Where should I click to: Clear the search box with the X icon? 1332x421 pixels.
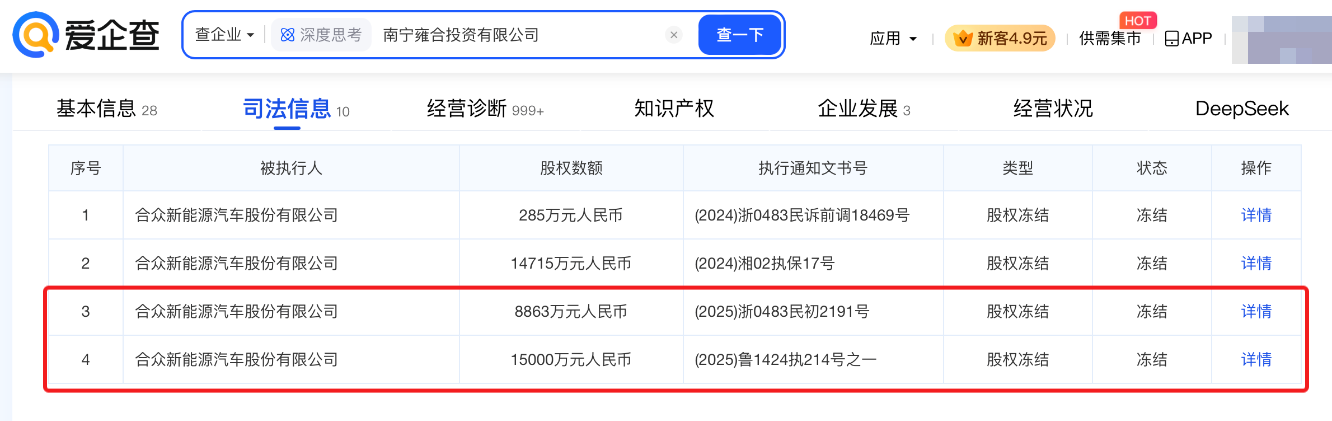674,35
